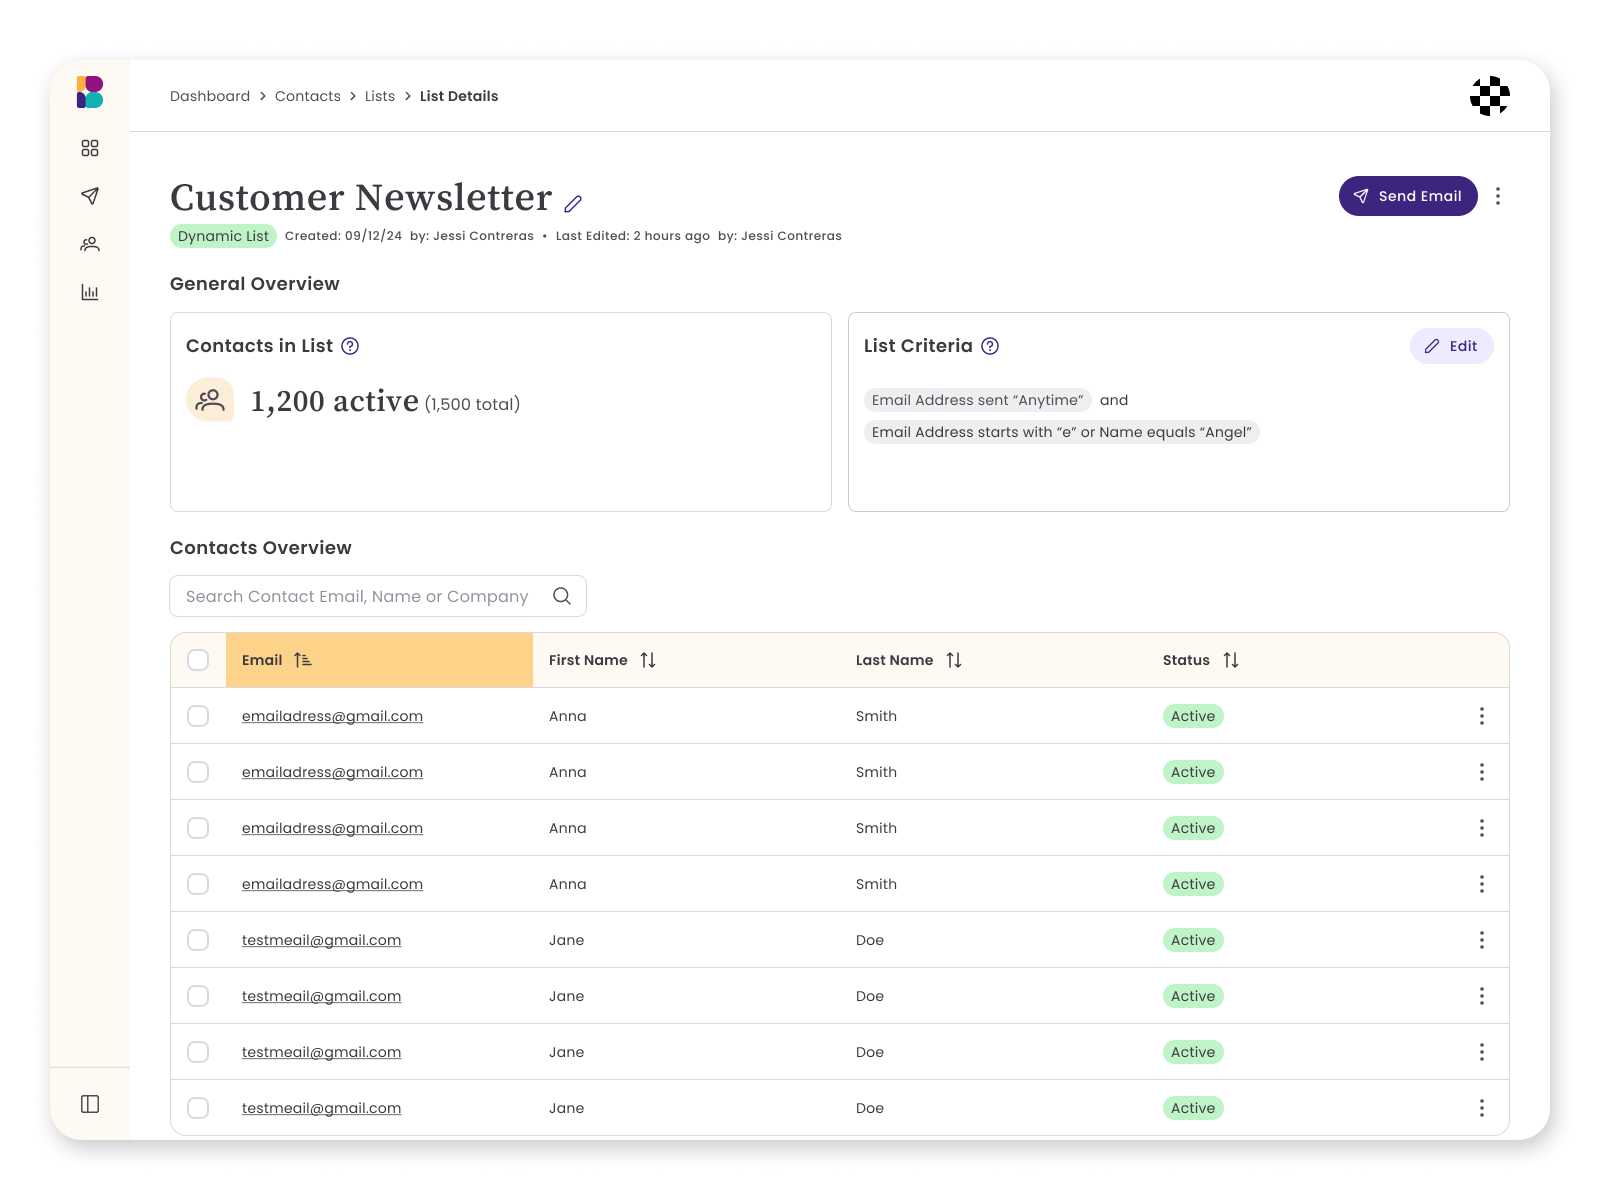The height and width of the screenshot is (1200, 1600).
Task: Open the third testmeail@gmail.com link
Action: point(321,1052)
